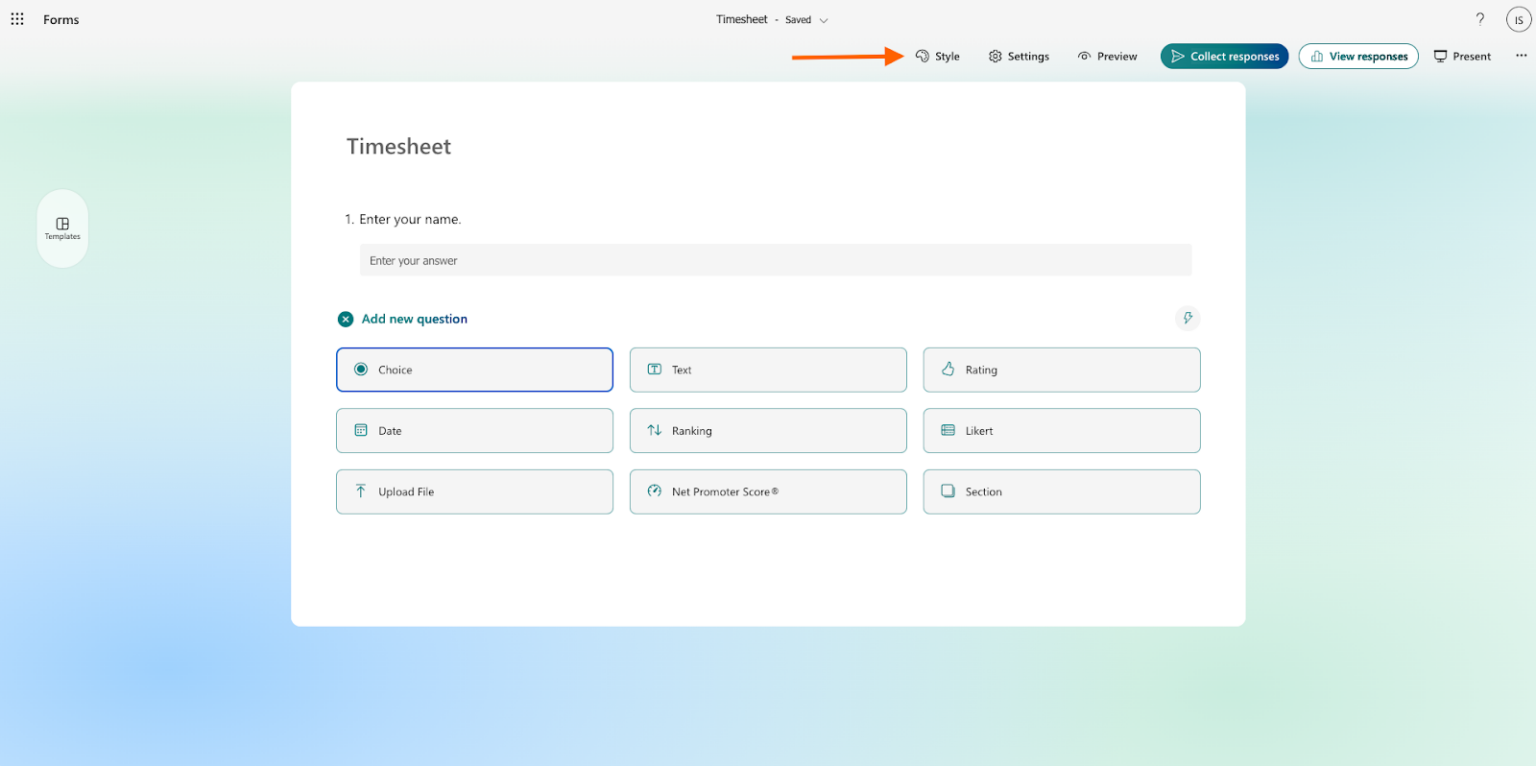
Task: Click Timesheet in the title bar
Action: point(743,19)
